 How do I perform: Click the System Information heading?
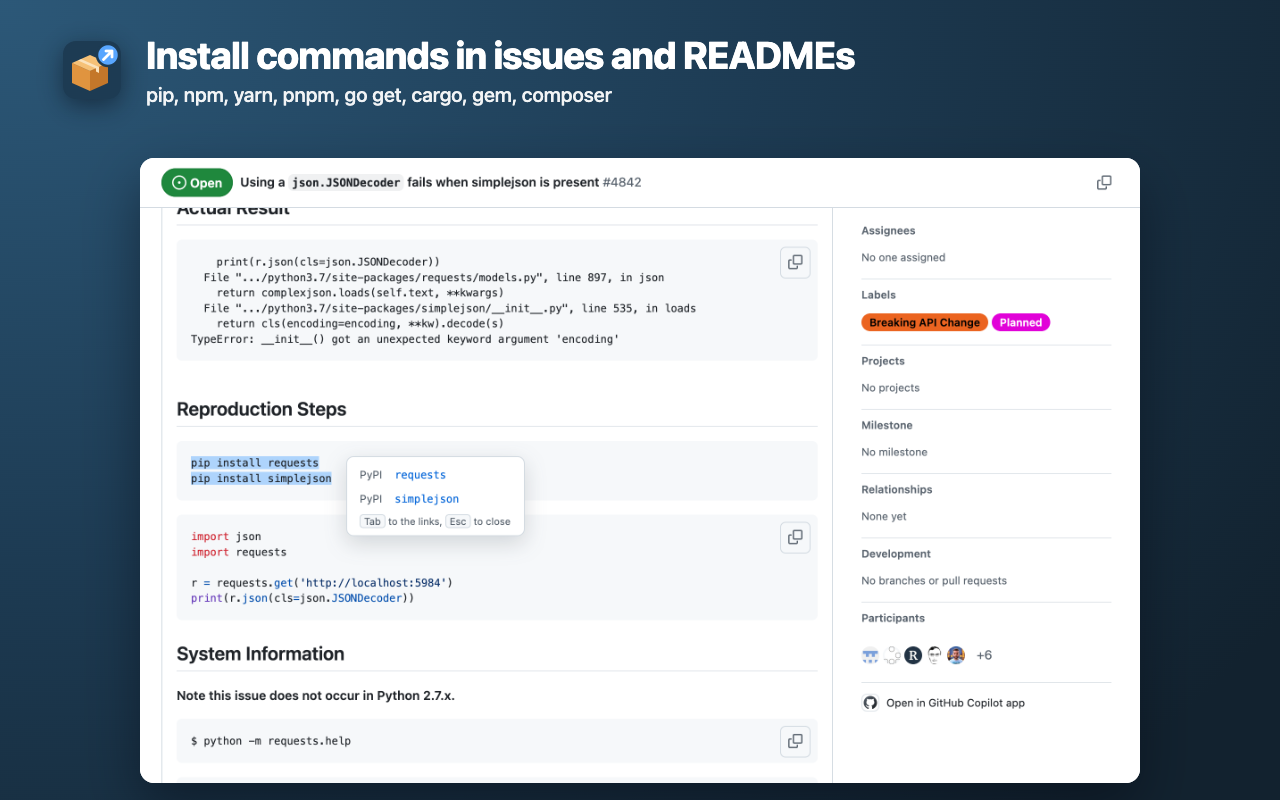261,654
